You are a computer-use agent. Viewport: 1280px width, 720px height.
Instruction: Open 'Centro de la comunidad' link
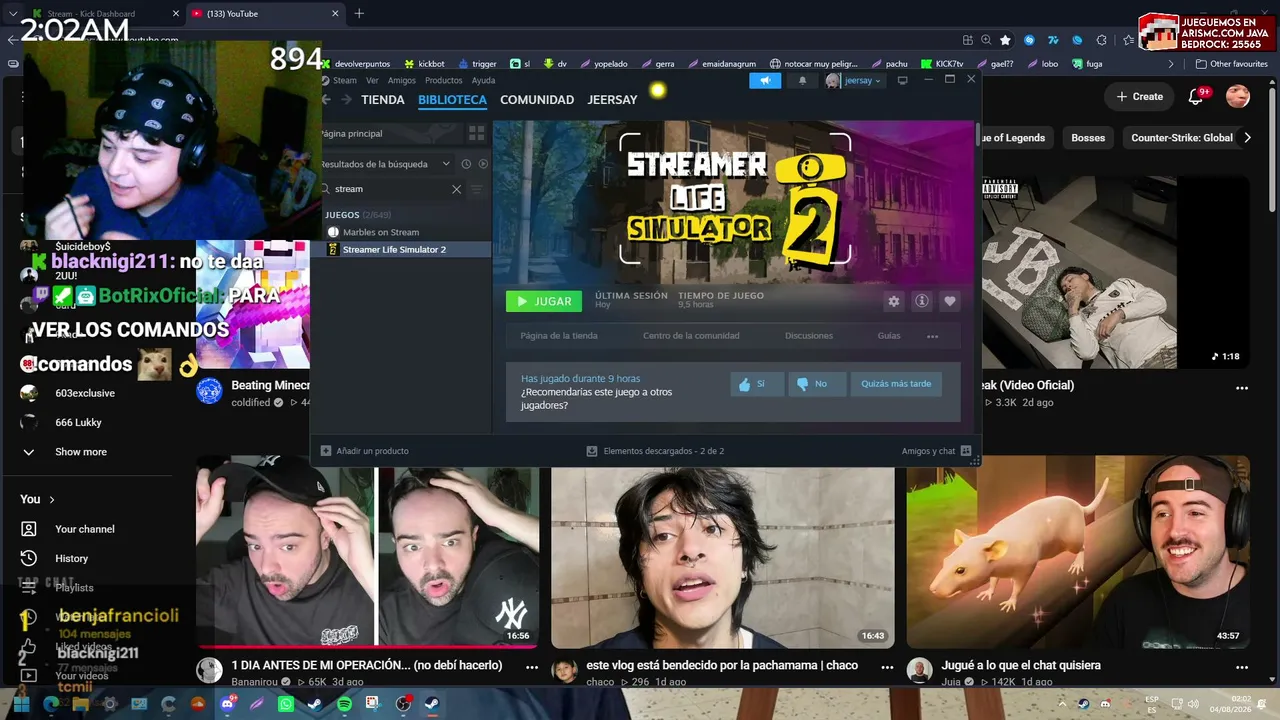pos(691,336)
